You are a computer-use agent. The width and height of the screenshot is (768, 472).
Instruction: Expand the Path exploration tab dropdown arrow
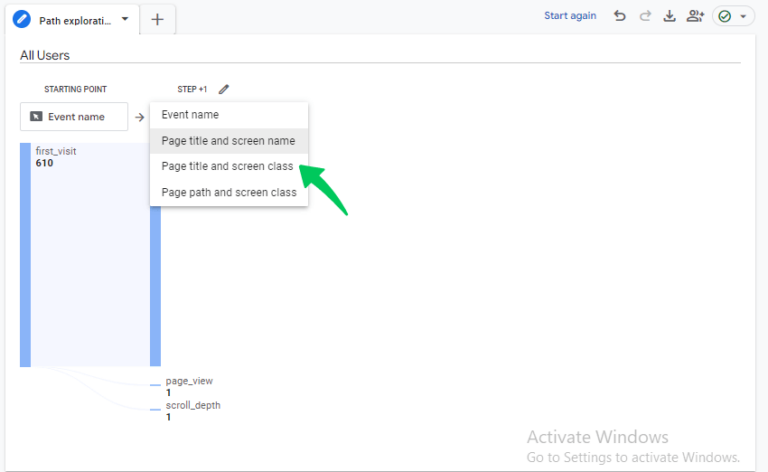pyautogui.click(x=124, y=19)
